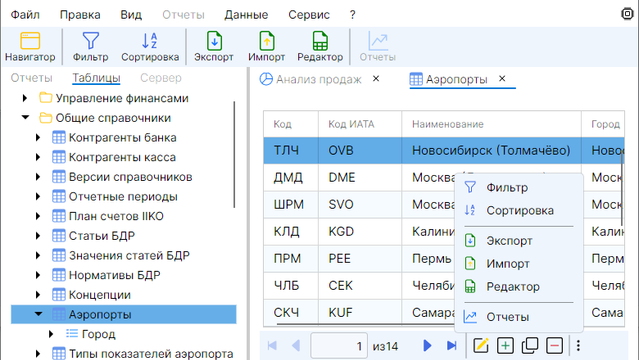The height and width of the screenshot is (360, 639).
Task: Click the edit record pencil icon
Action: pyautogui.click(x=481, y=346)
